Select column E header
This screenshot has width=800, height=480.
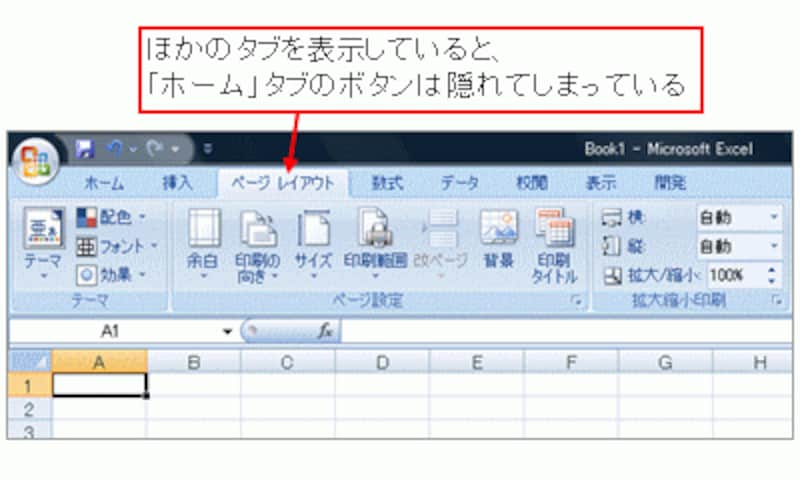[x=477, y=362]
